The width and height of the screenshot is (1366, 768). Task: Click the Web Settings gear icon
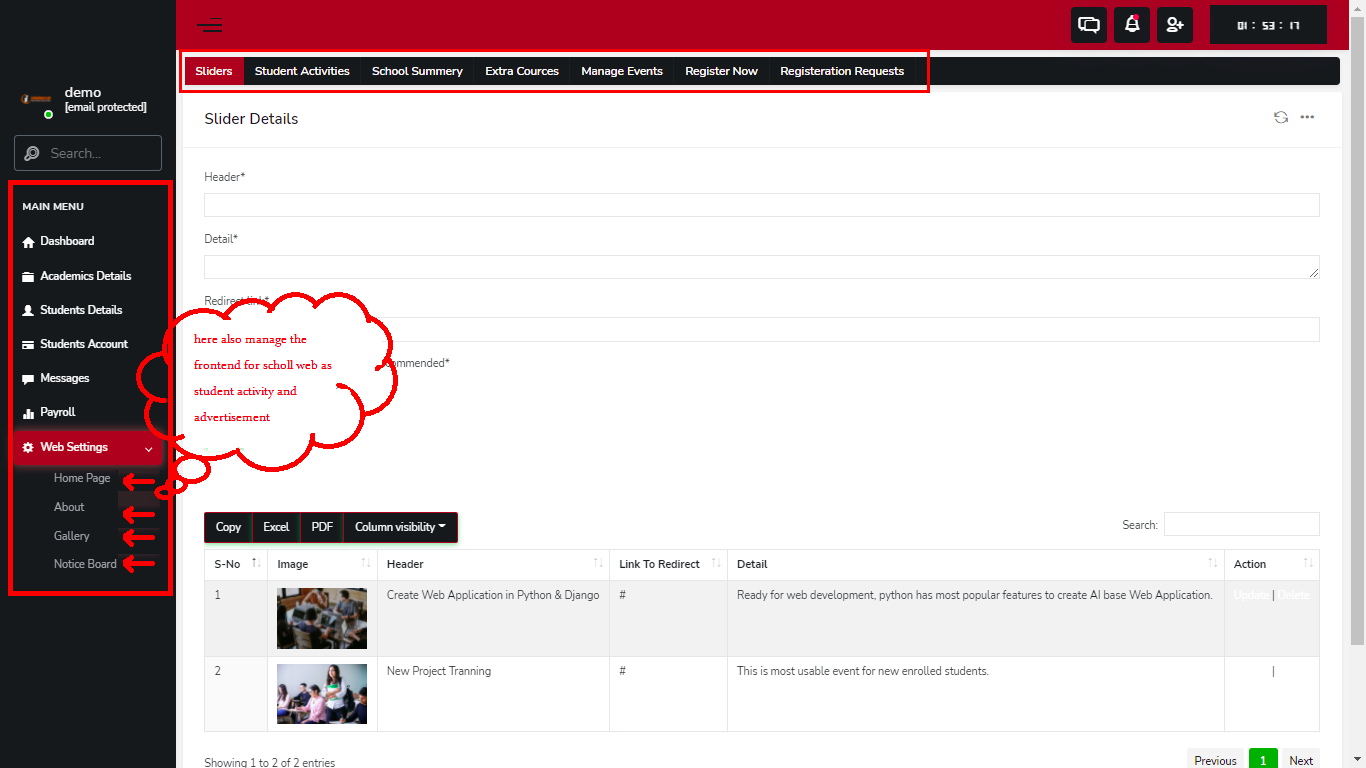(28, 447)
